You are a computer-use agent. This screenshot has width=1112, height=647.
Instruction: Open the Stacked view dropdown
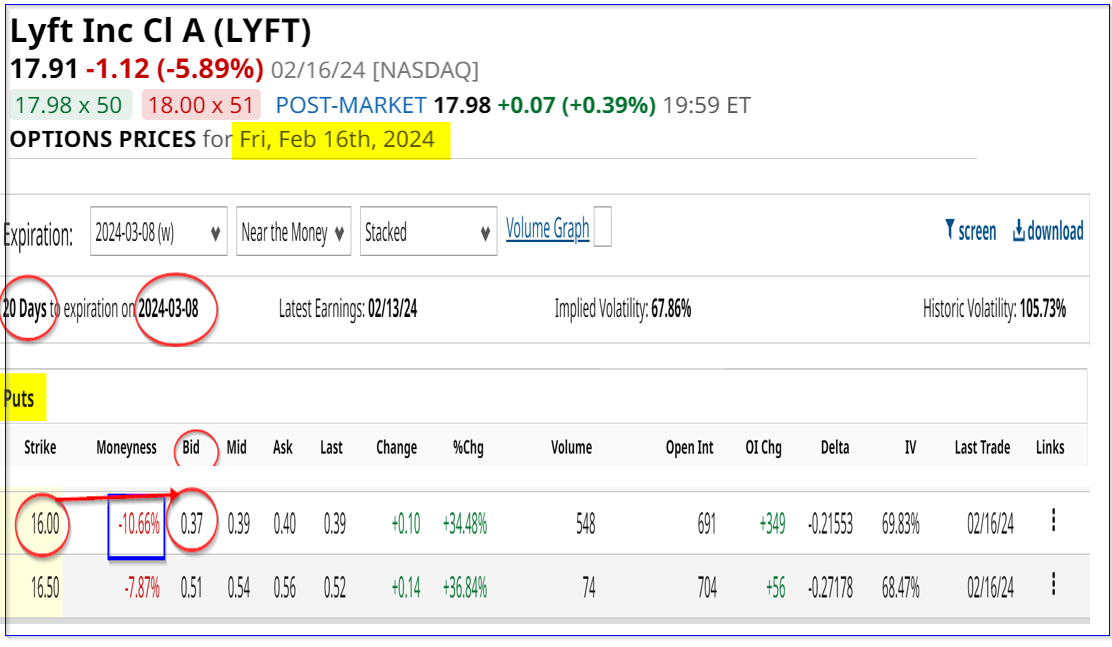428,233
